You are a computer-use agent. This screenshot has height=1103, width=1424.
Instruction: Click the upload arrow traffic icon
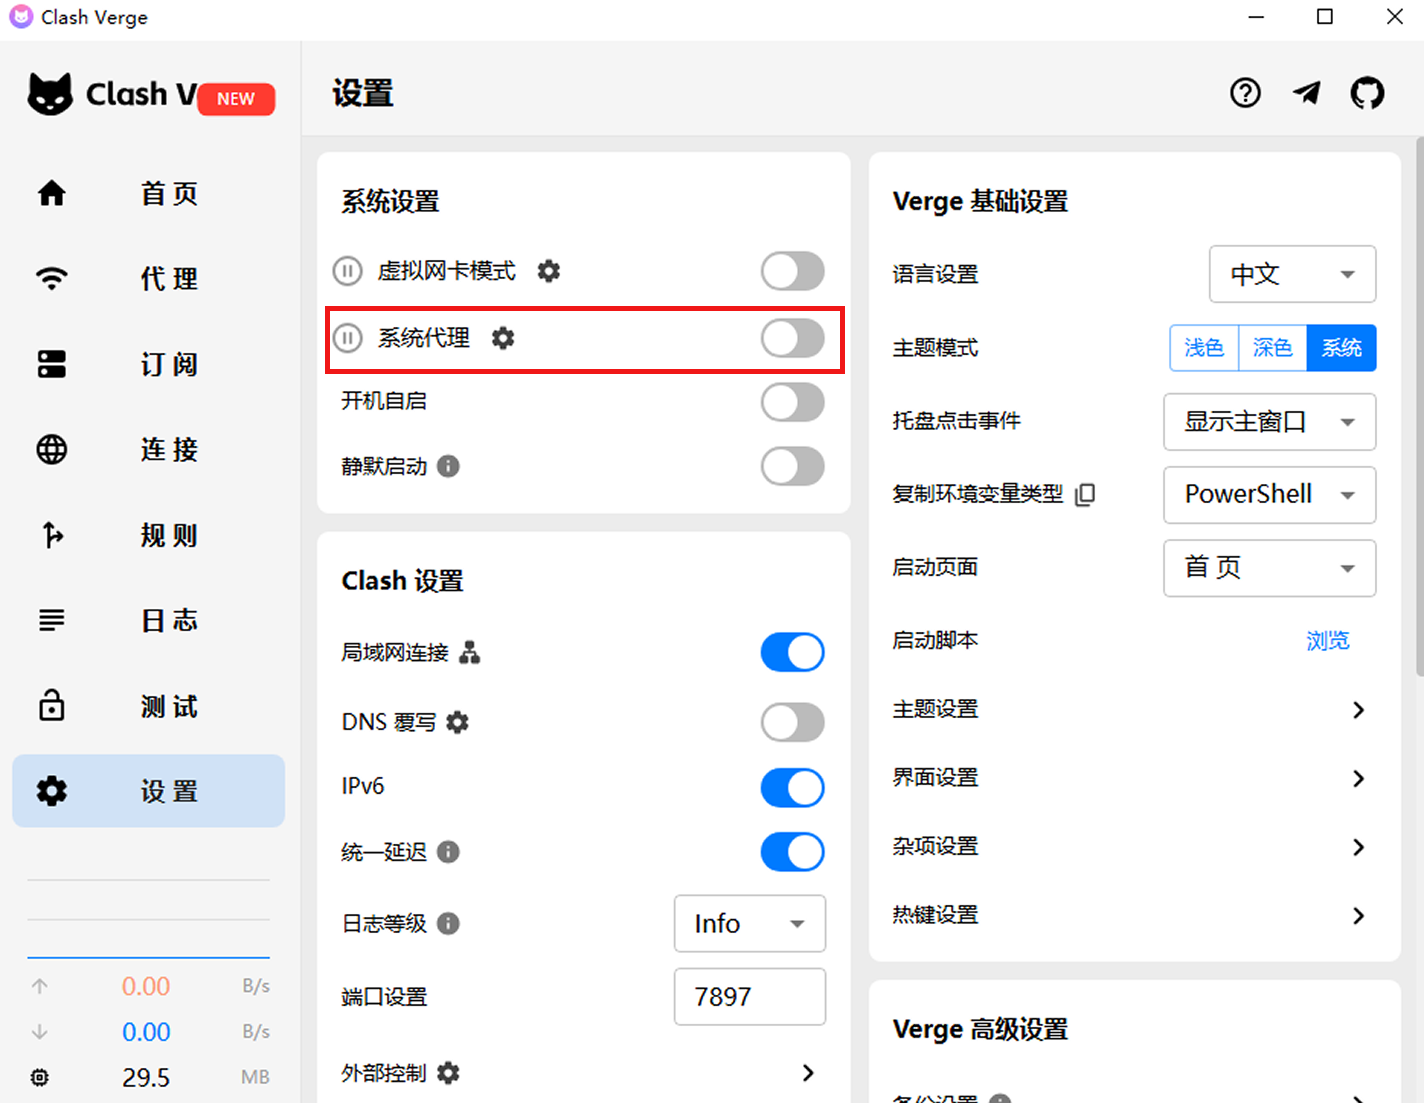pos(40,986)
